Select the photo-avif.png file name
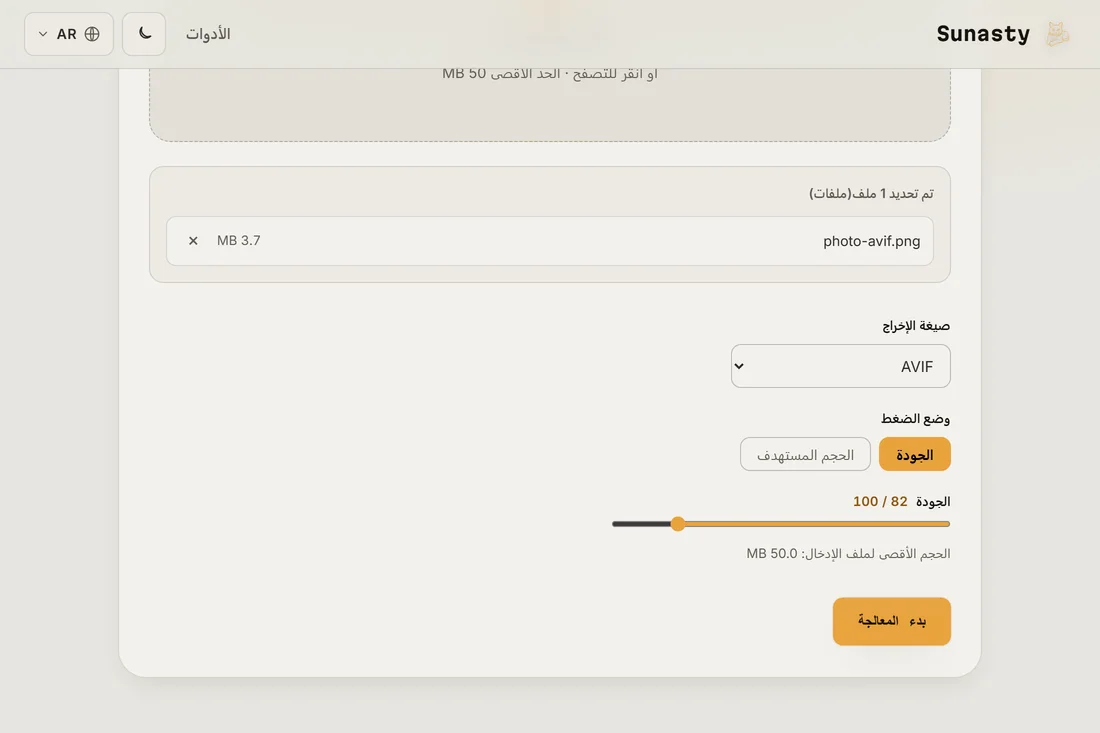 click(871, 241)
